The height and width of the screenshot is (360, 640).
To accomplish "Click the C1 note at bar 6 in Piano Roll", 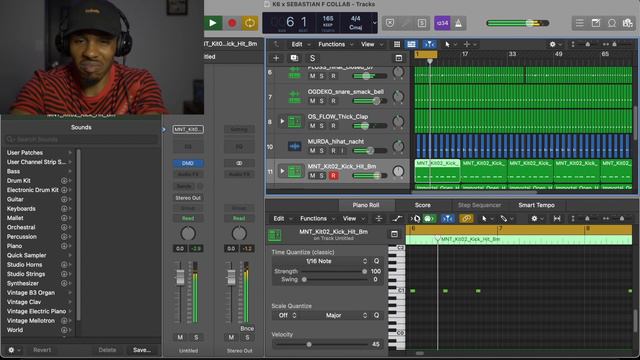I will 413,291.
